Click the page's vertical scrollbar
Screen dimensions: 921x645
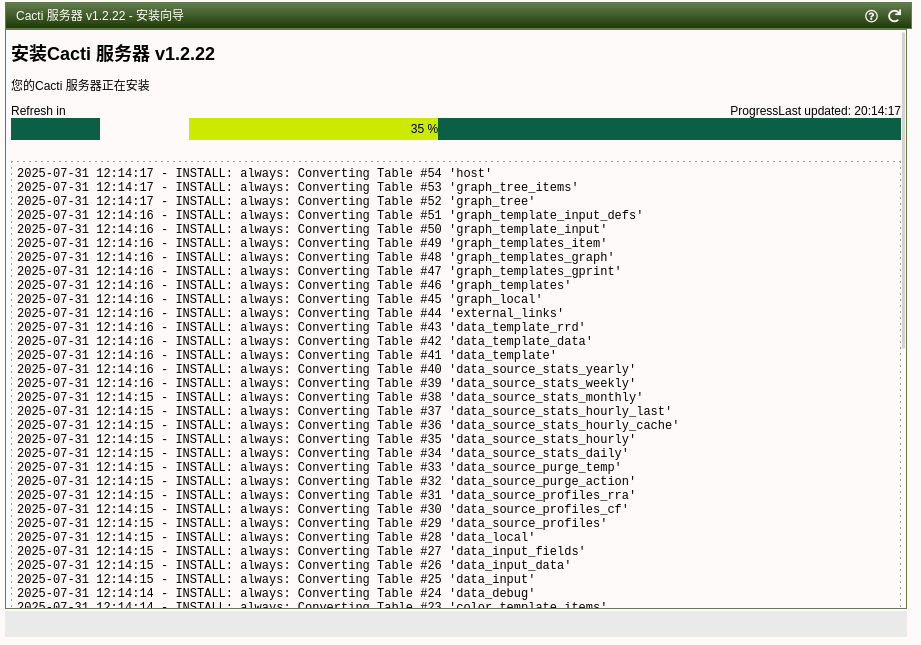[x=903, y=190]
